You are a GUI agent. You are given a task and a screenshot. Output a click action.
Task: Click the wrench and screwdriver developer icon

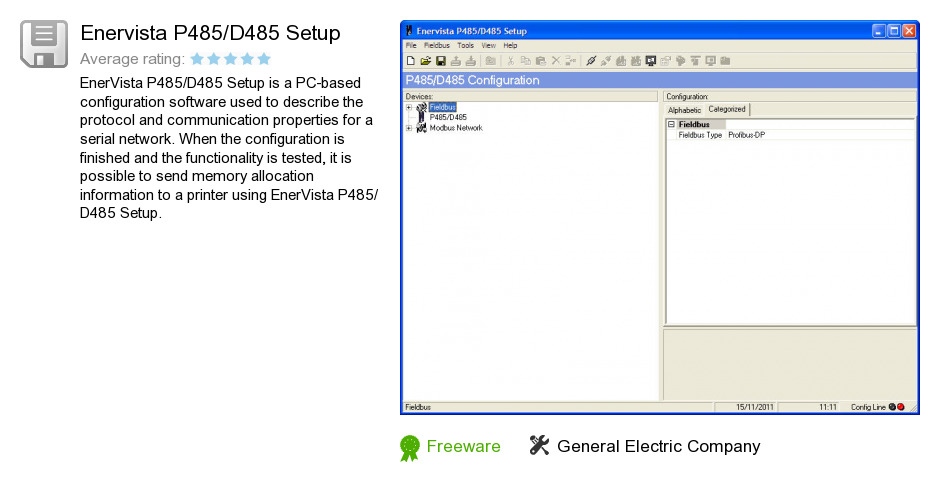[x=539, y=445]
